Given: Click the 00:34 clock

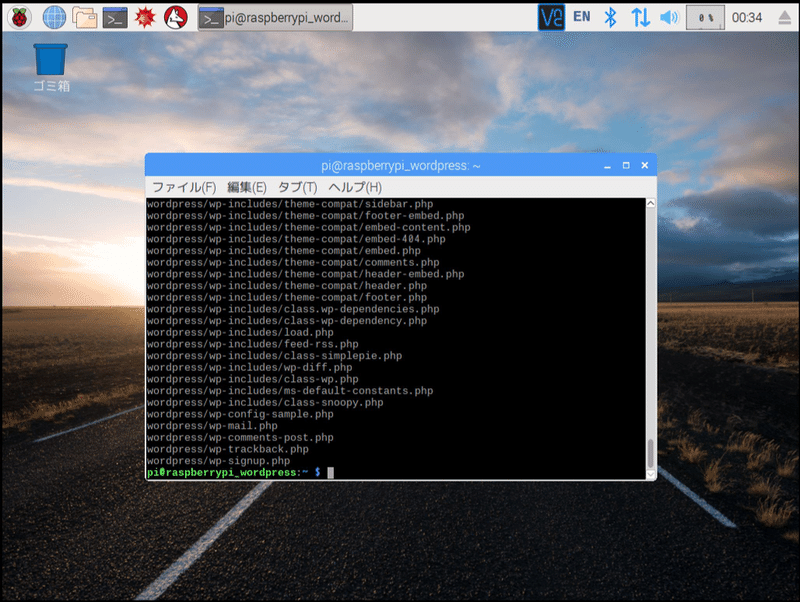Looking at the screenshot, I should pyautogui.click(x=747, y=17).
